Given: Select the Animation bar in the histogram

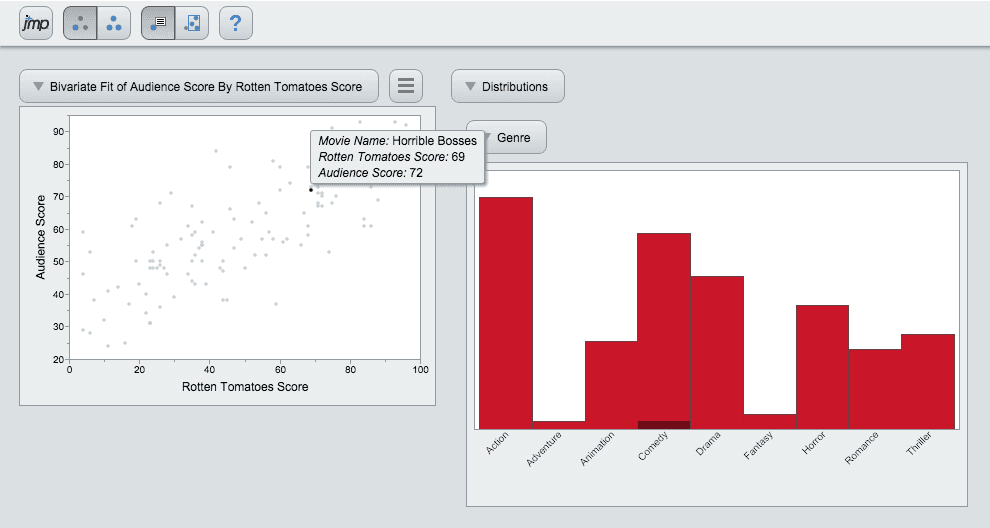Looking at the screenshot, I should (x=611, y=385).
